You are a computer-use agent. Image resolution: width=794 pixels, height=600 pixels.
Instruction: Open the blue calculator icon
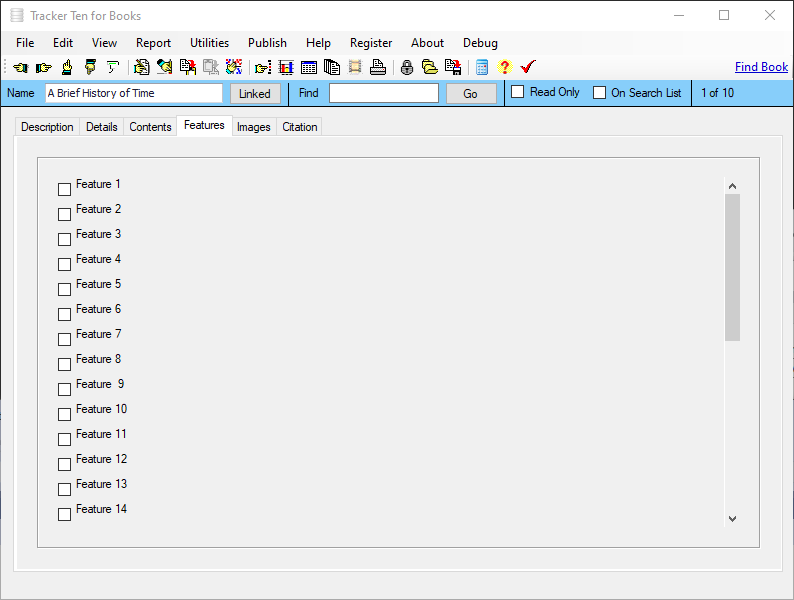coord(482,67)
